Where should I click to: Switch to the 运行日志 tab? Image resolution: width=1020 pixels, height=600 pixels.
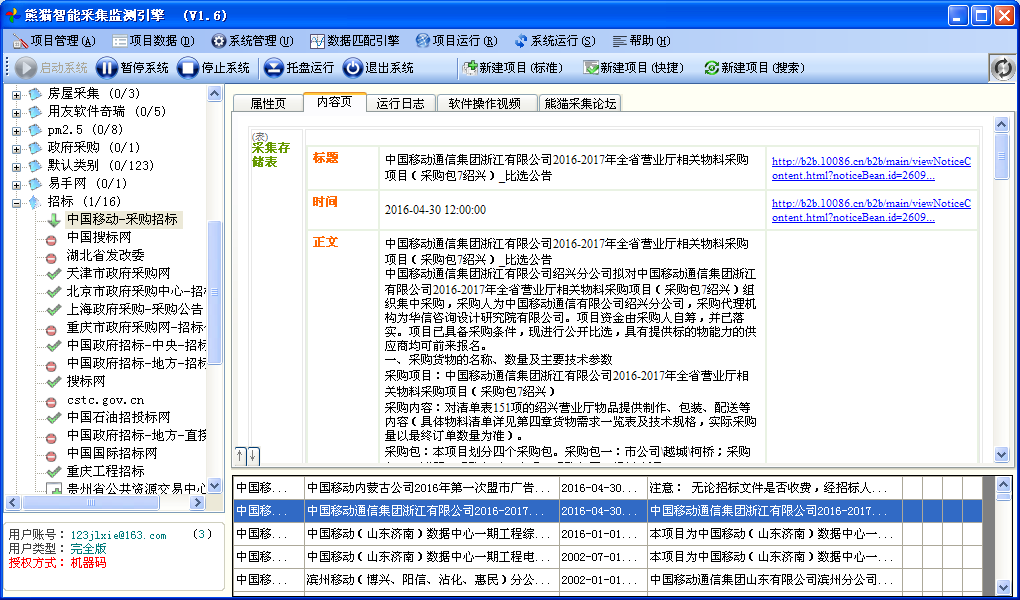[400, 103]
